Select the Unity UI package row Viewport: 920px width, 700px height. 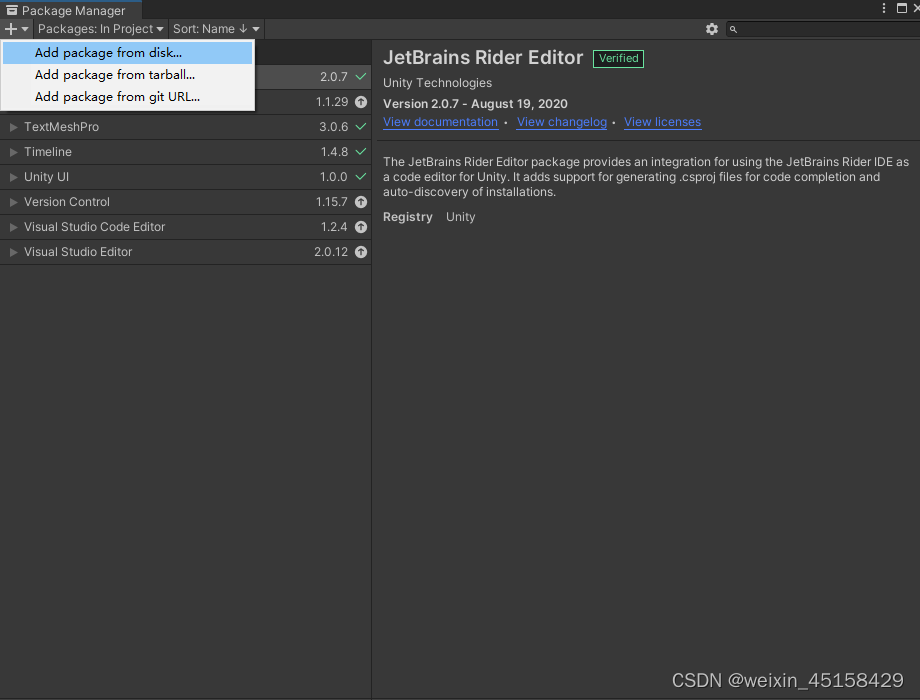(x=185, y=177)
